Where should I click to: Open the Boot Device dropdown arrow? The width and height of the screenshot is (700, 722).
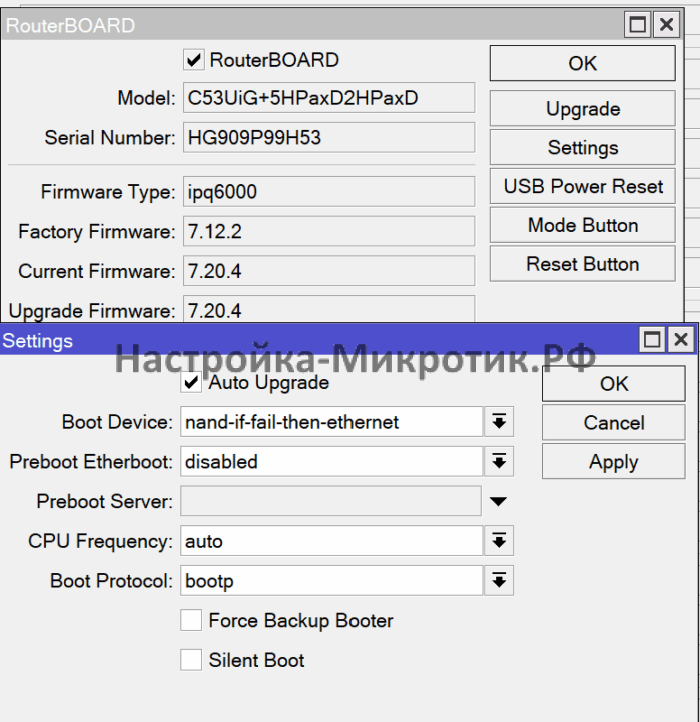click(498, 422)
